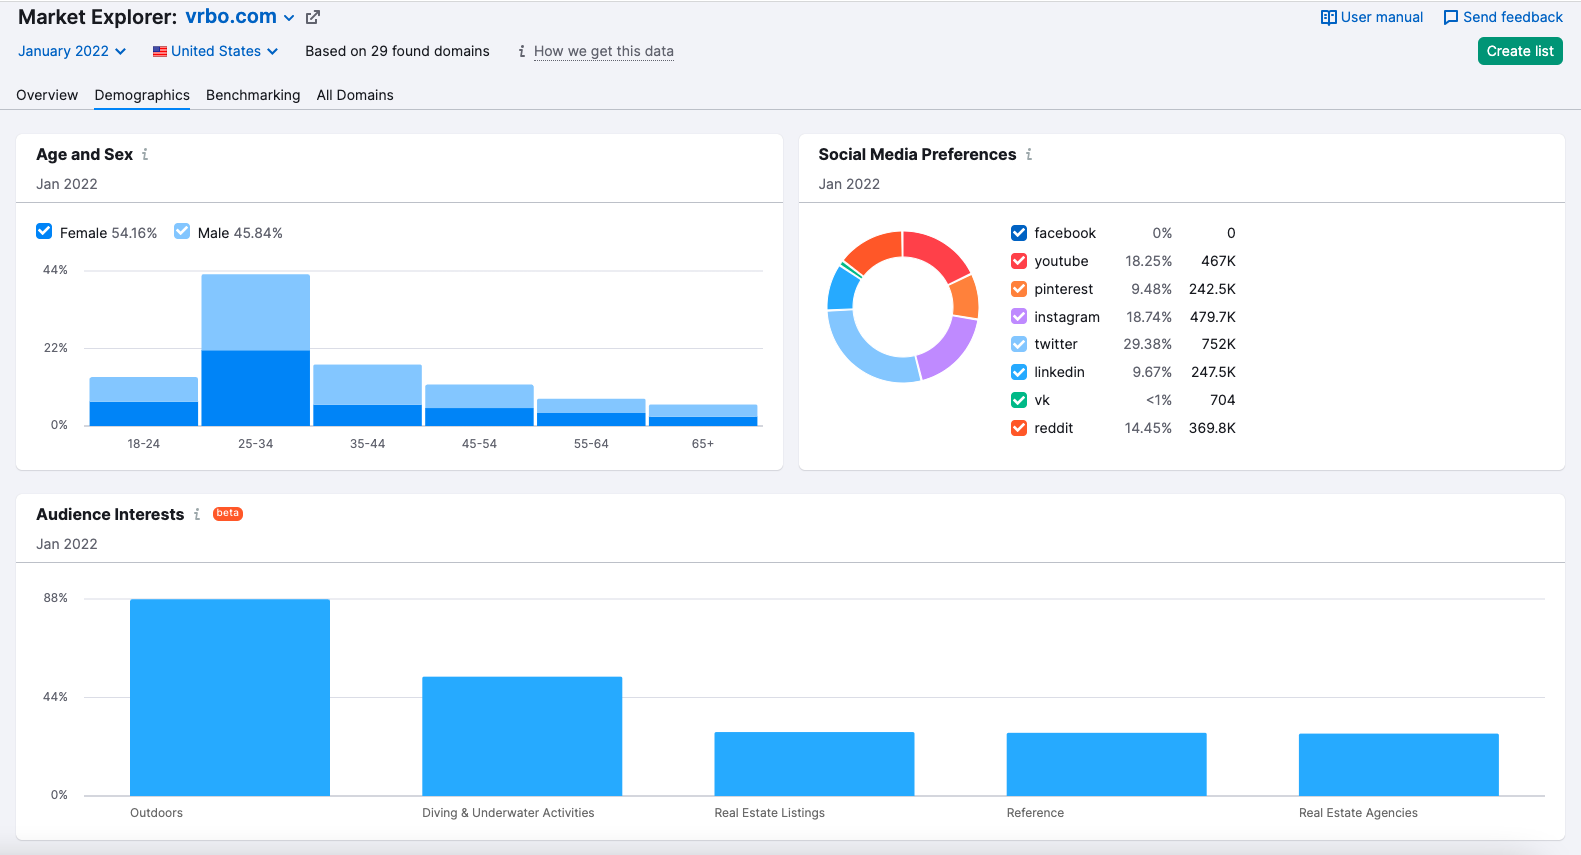Image resolution: width=1581 pixels, height=855 pixels.
Task: Click the 25-34 age group bar
Action: pyautogui.click(x=255, y=350)
